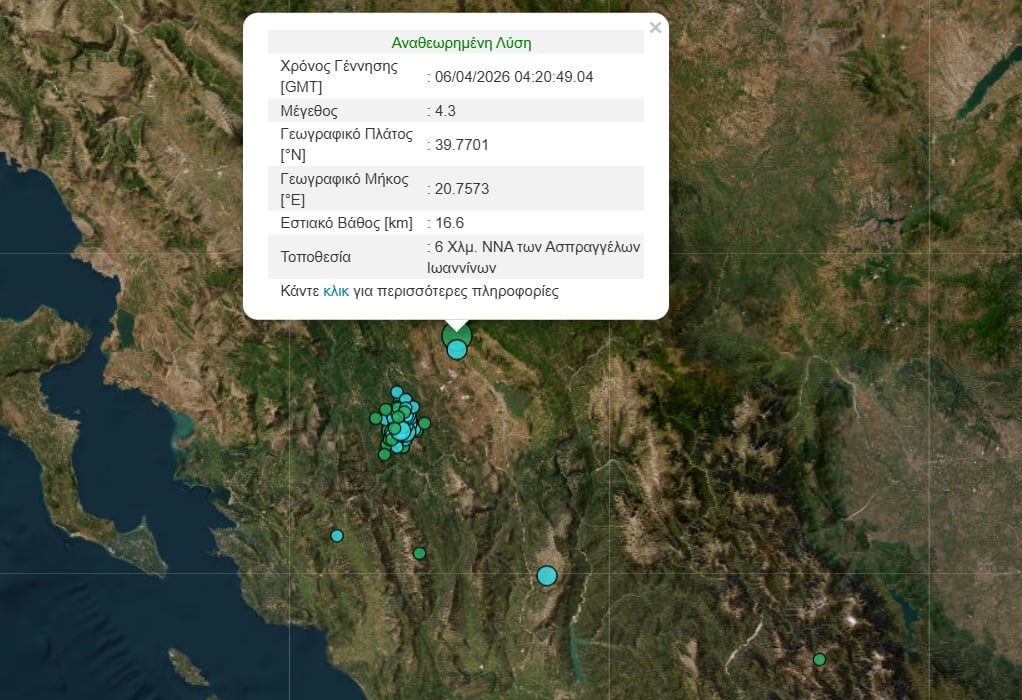The width and height of the screenshot is (1022, 700).
Task: Click the topmost cyan marker in the cluster
Action: [x=397, y=392]
